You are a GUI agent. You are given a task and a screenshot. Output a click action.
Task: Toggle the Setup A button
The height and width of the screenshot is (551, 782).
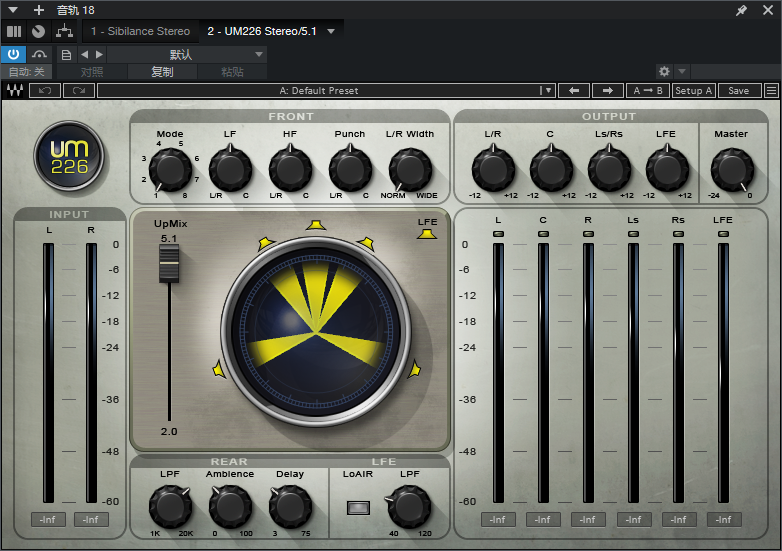[x=694, y=90]
